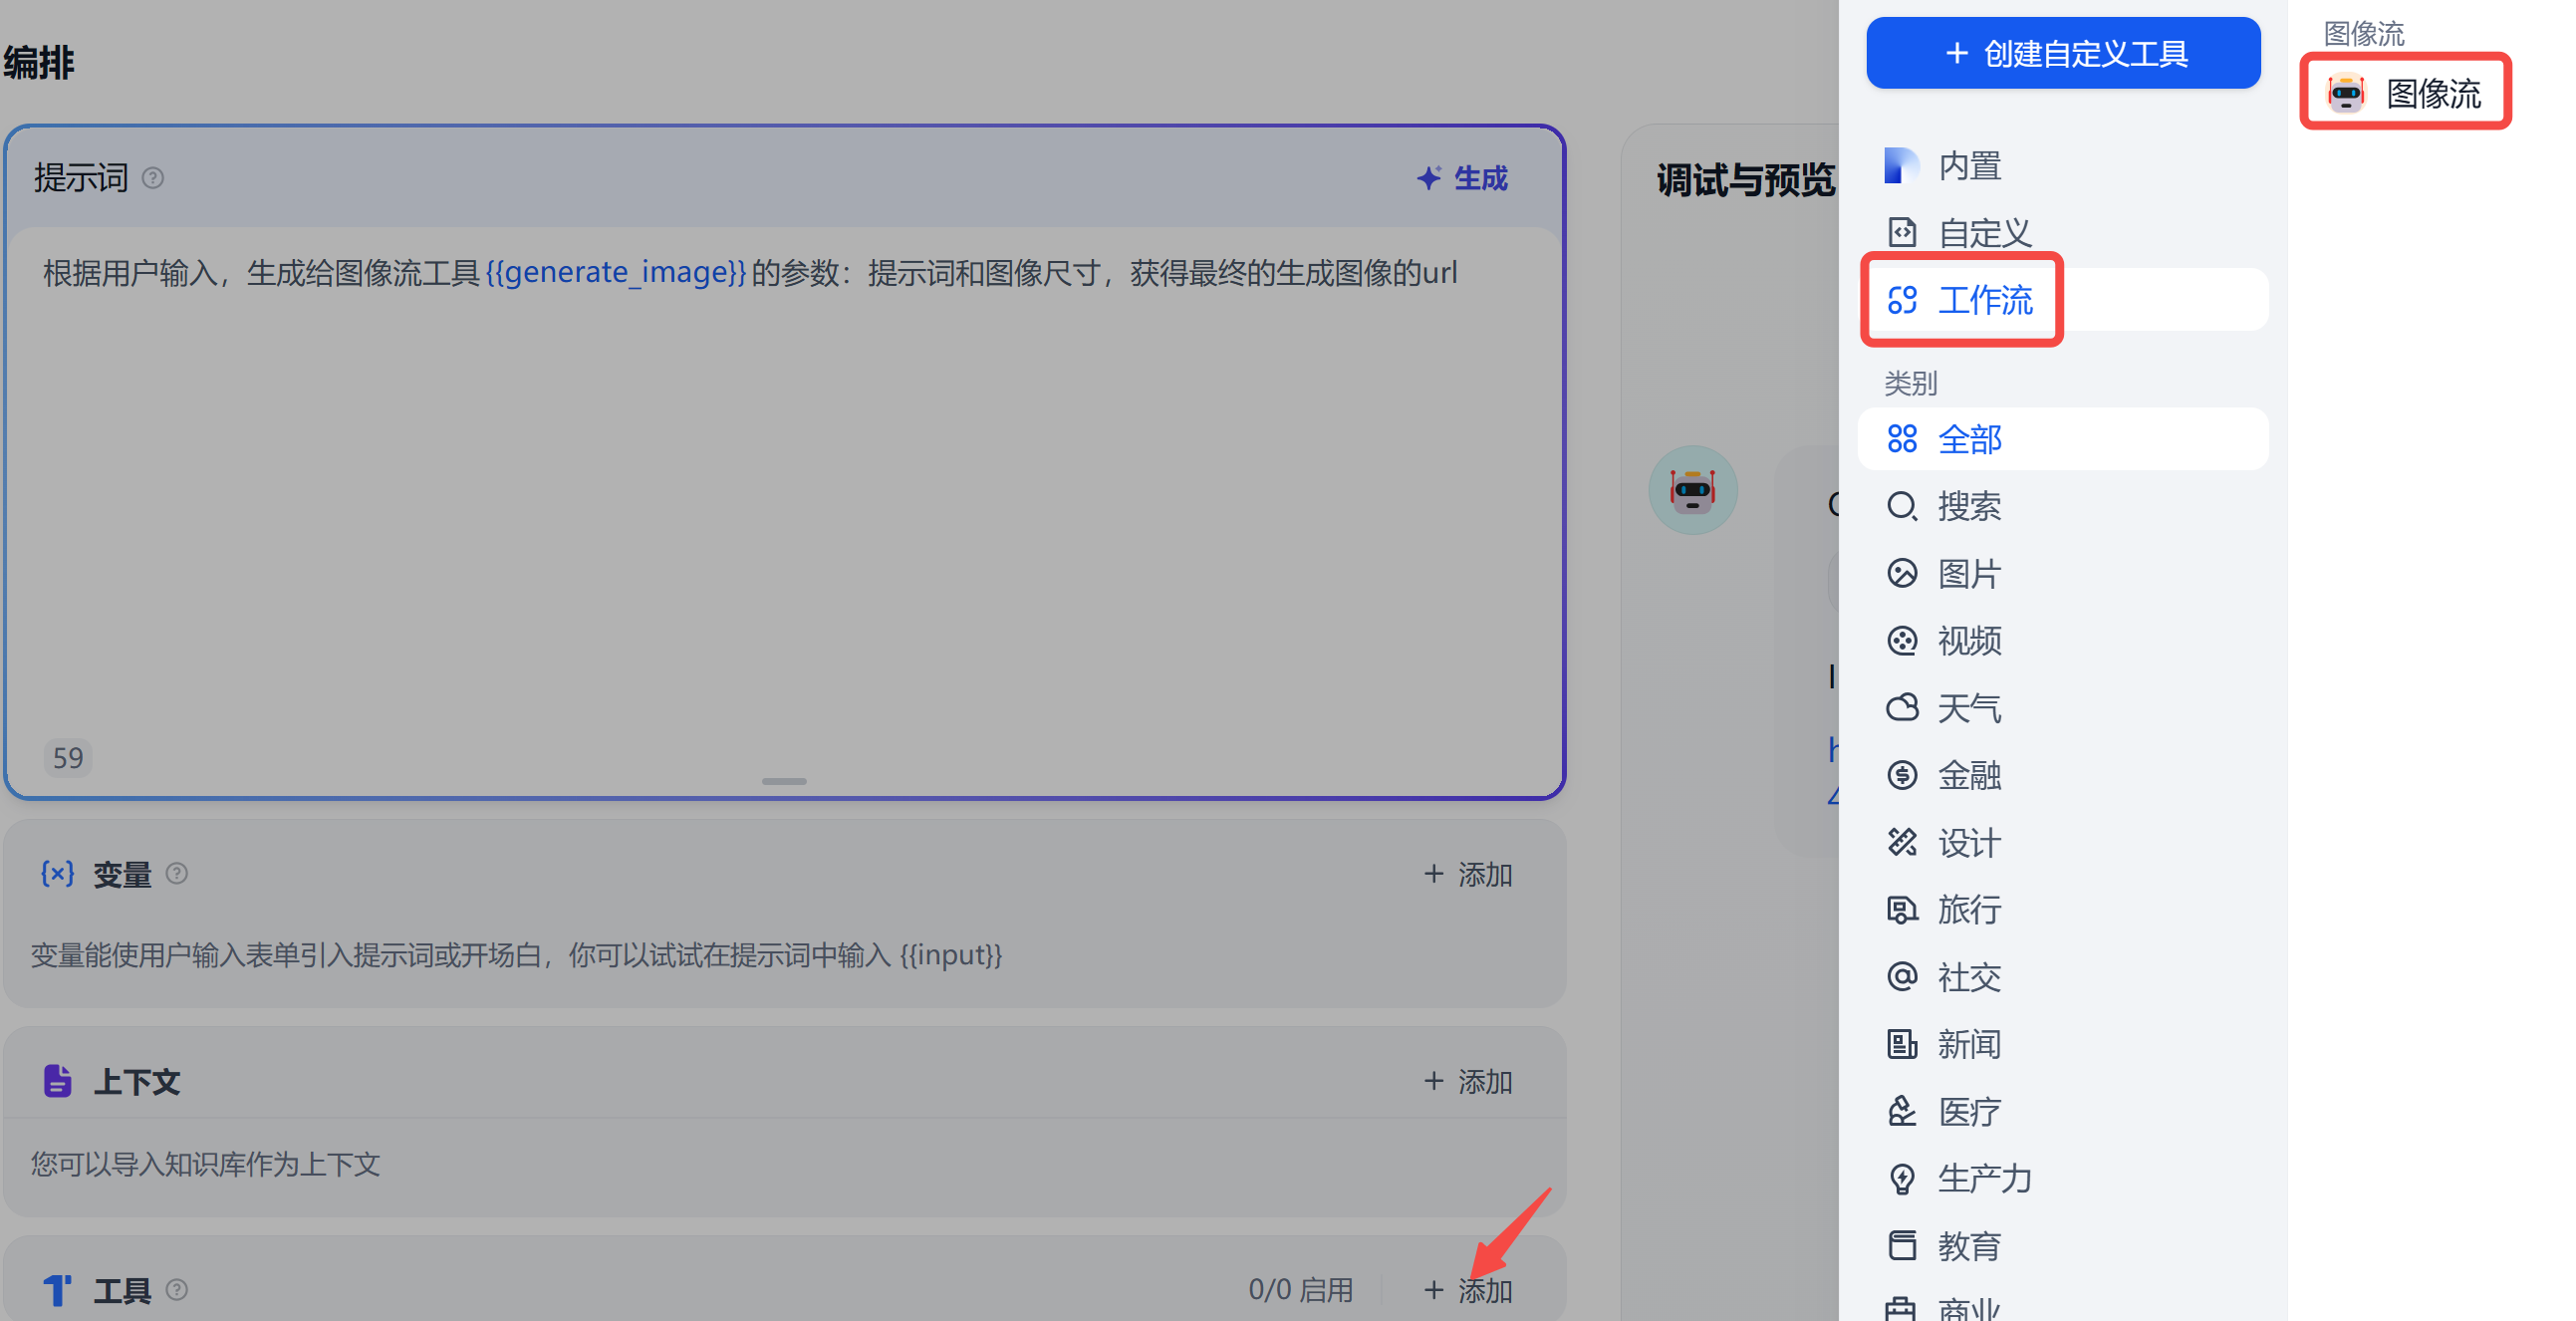The height and width of the screenshot is (1321, 2576).
Task: Click the 创建自定义工具 button
Action: tap(2062, 52)
